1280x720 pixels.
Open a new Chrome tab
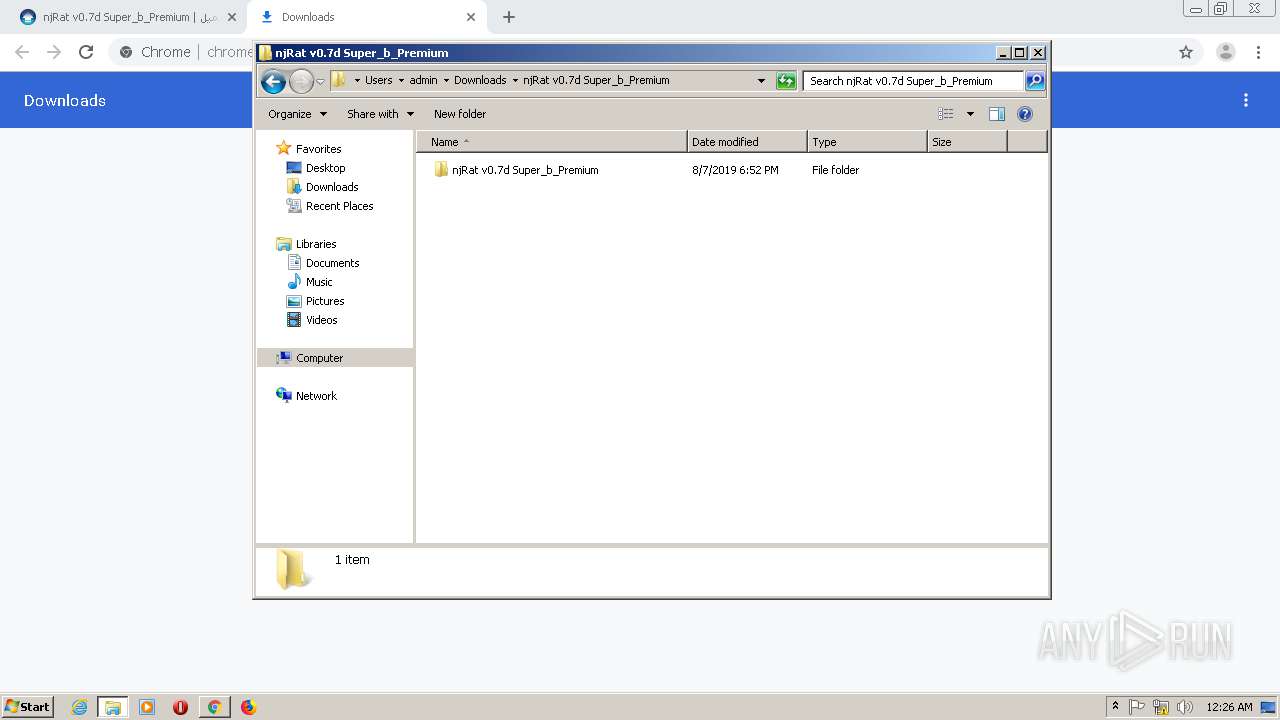click(x=509, y=17)
